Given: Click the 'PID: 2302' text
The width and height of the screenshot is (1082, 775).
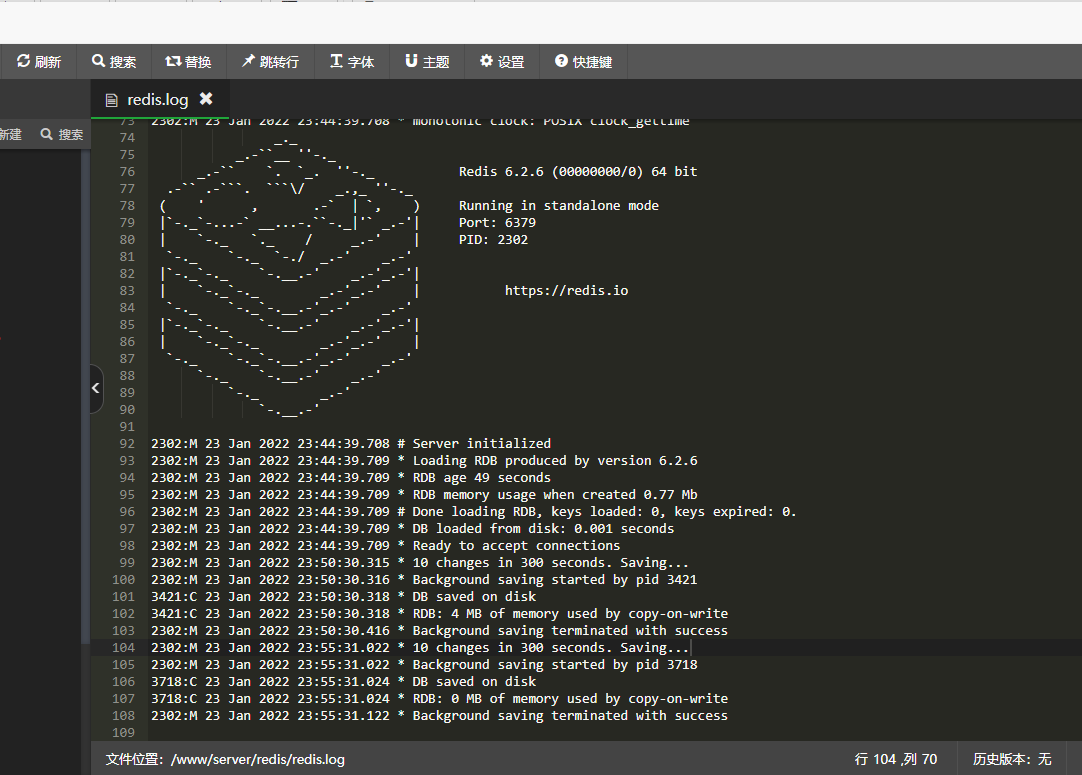Looking at the screenshot, I should point(493,239).
